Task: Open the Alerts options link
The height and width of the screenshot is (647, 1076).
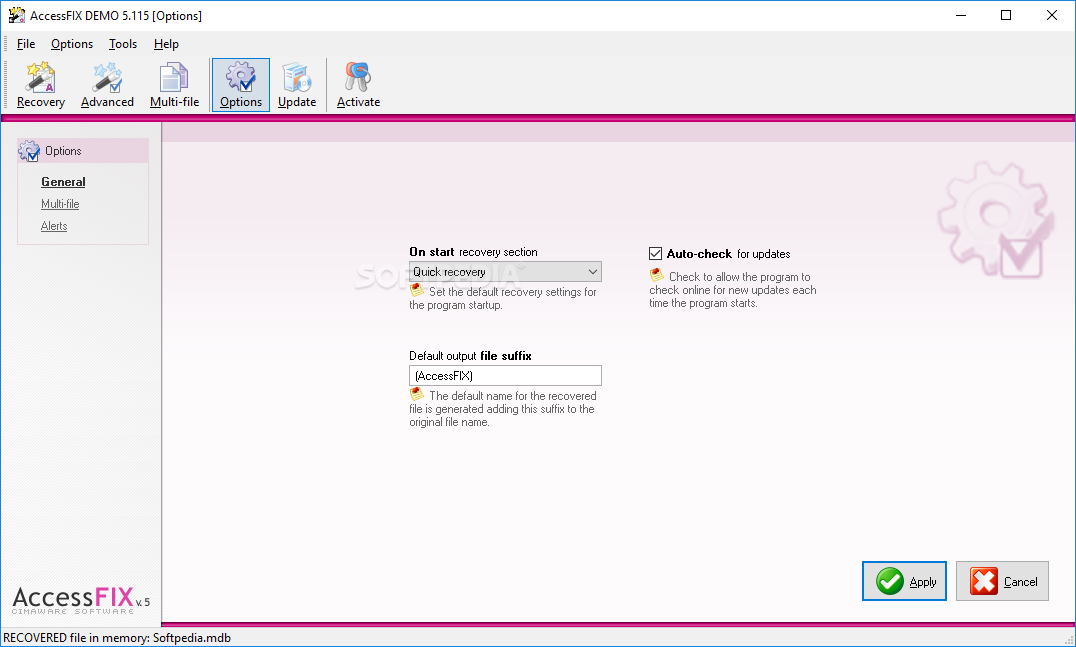Action: pyautogui.click(x=54, y=226)
